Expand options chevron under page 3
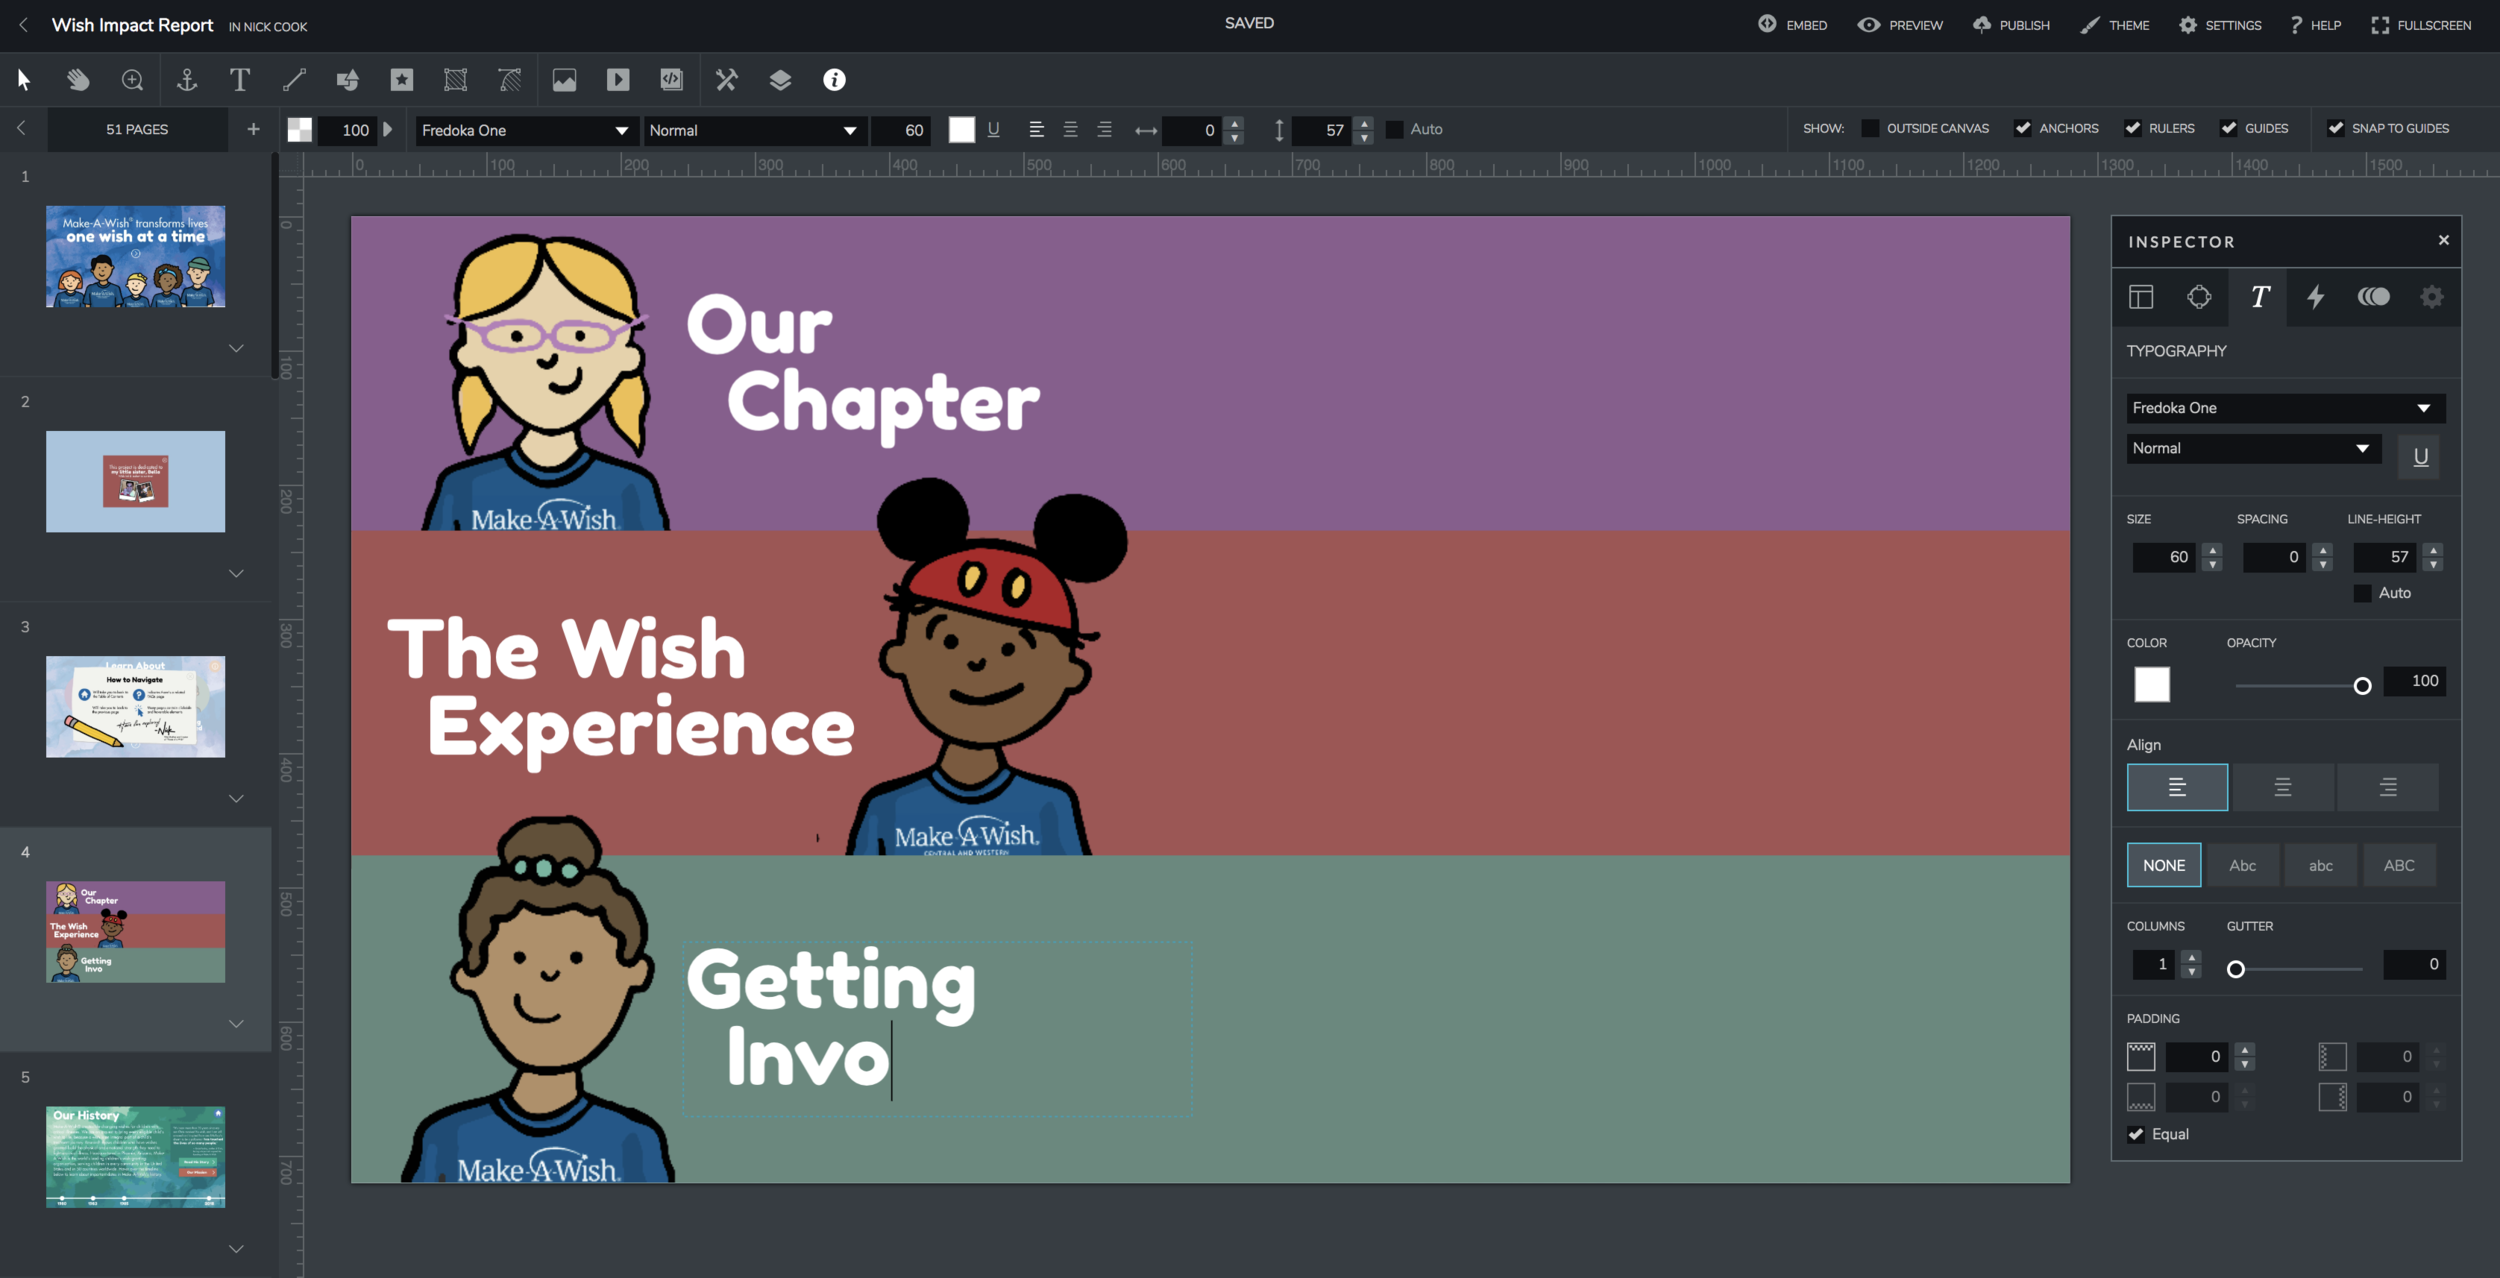 [236, 798]
